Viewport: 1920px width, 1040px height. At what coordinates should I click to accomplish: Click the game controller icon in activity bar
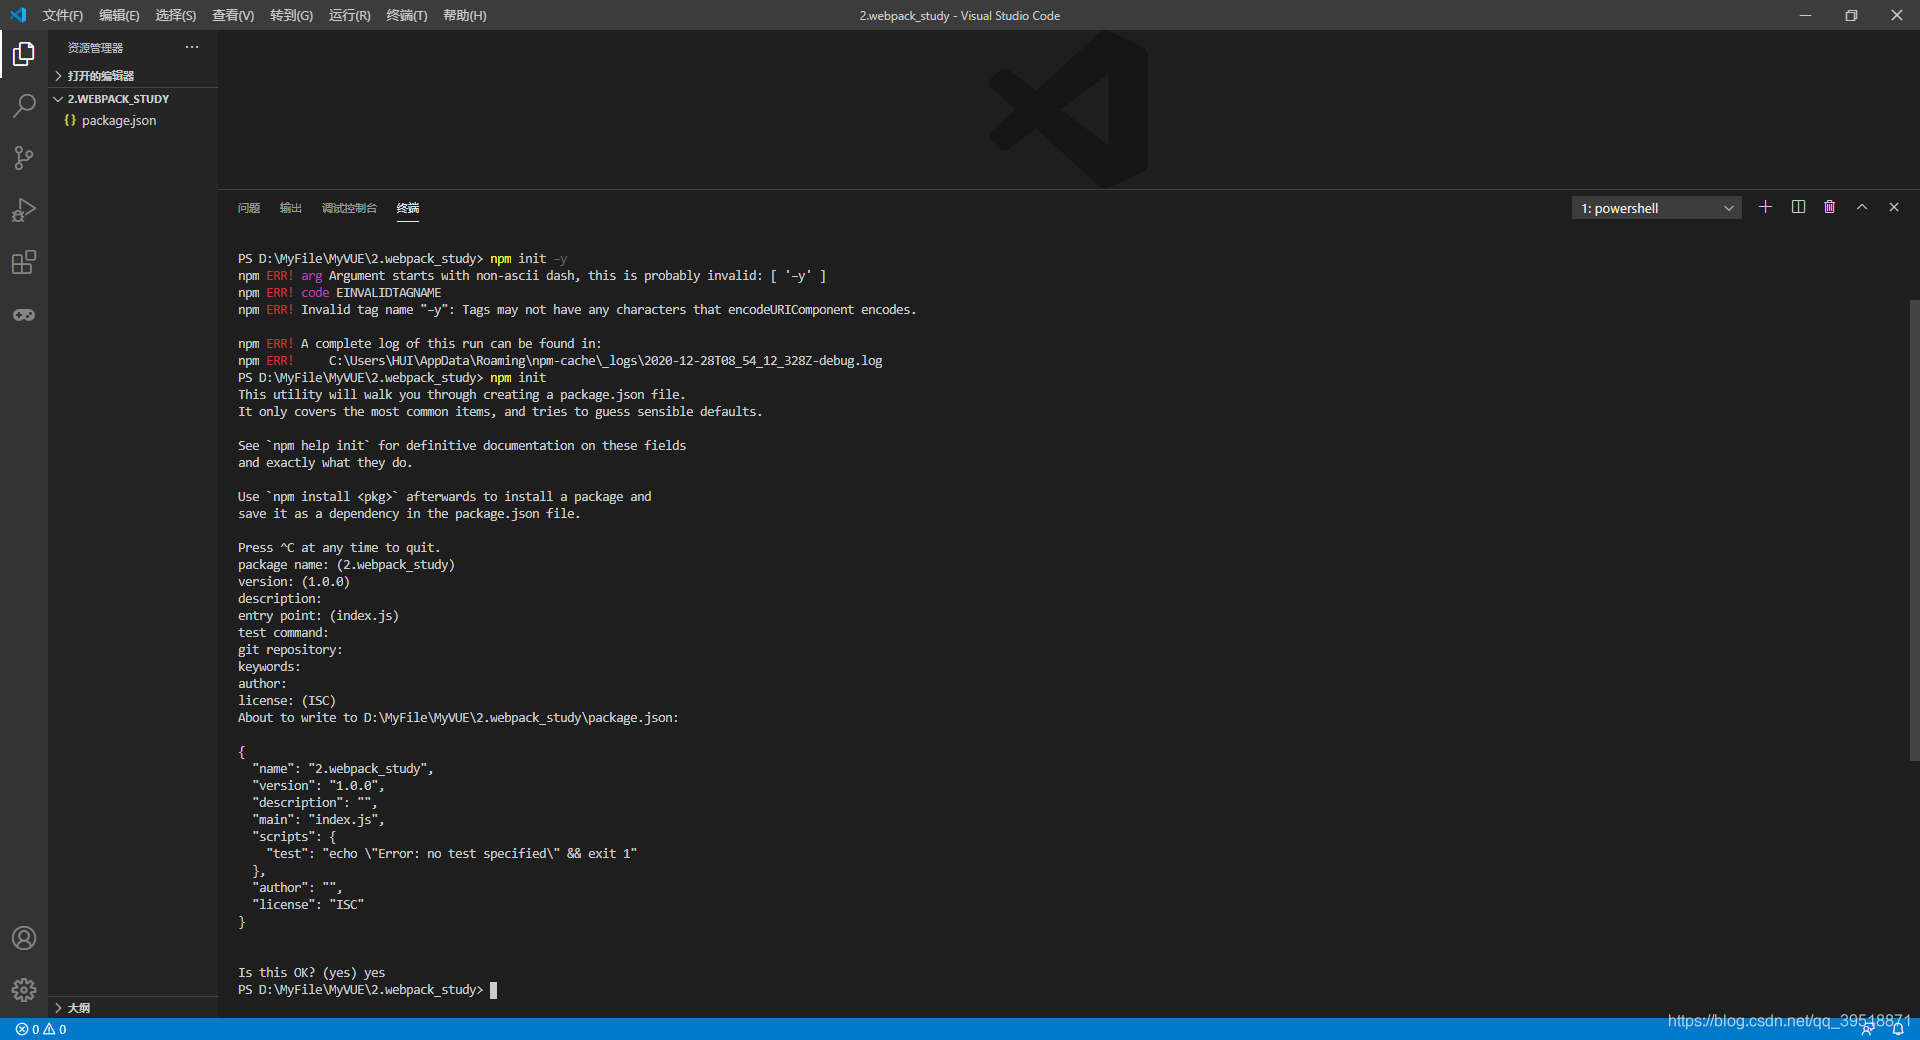click(24, 314)
